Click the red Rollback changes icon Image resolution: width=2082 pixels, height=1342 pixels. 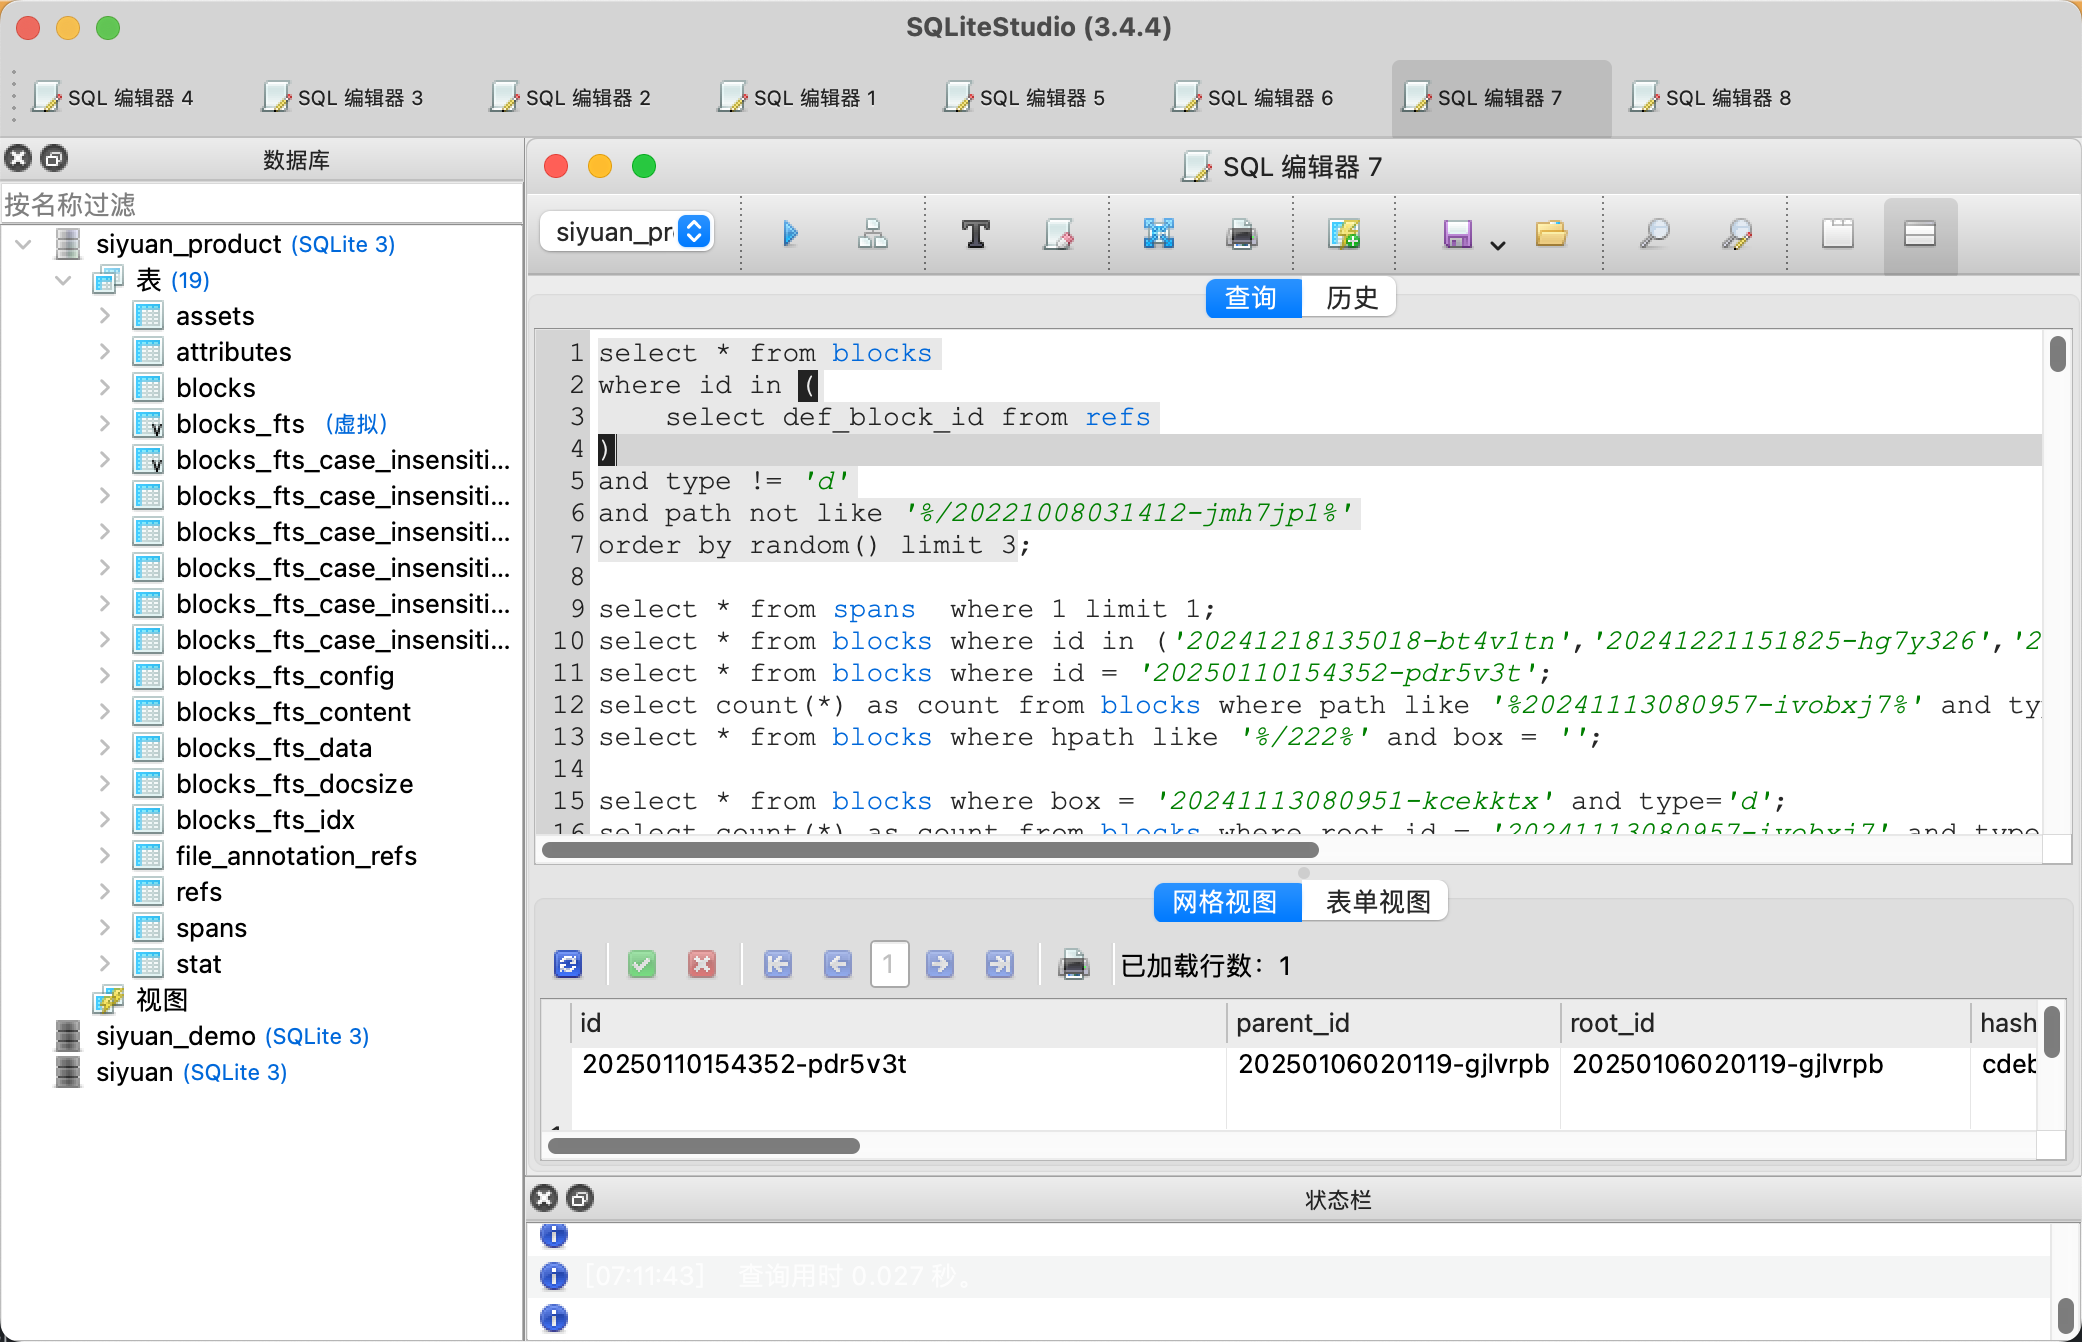(x=702, y=965)
